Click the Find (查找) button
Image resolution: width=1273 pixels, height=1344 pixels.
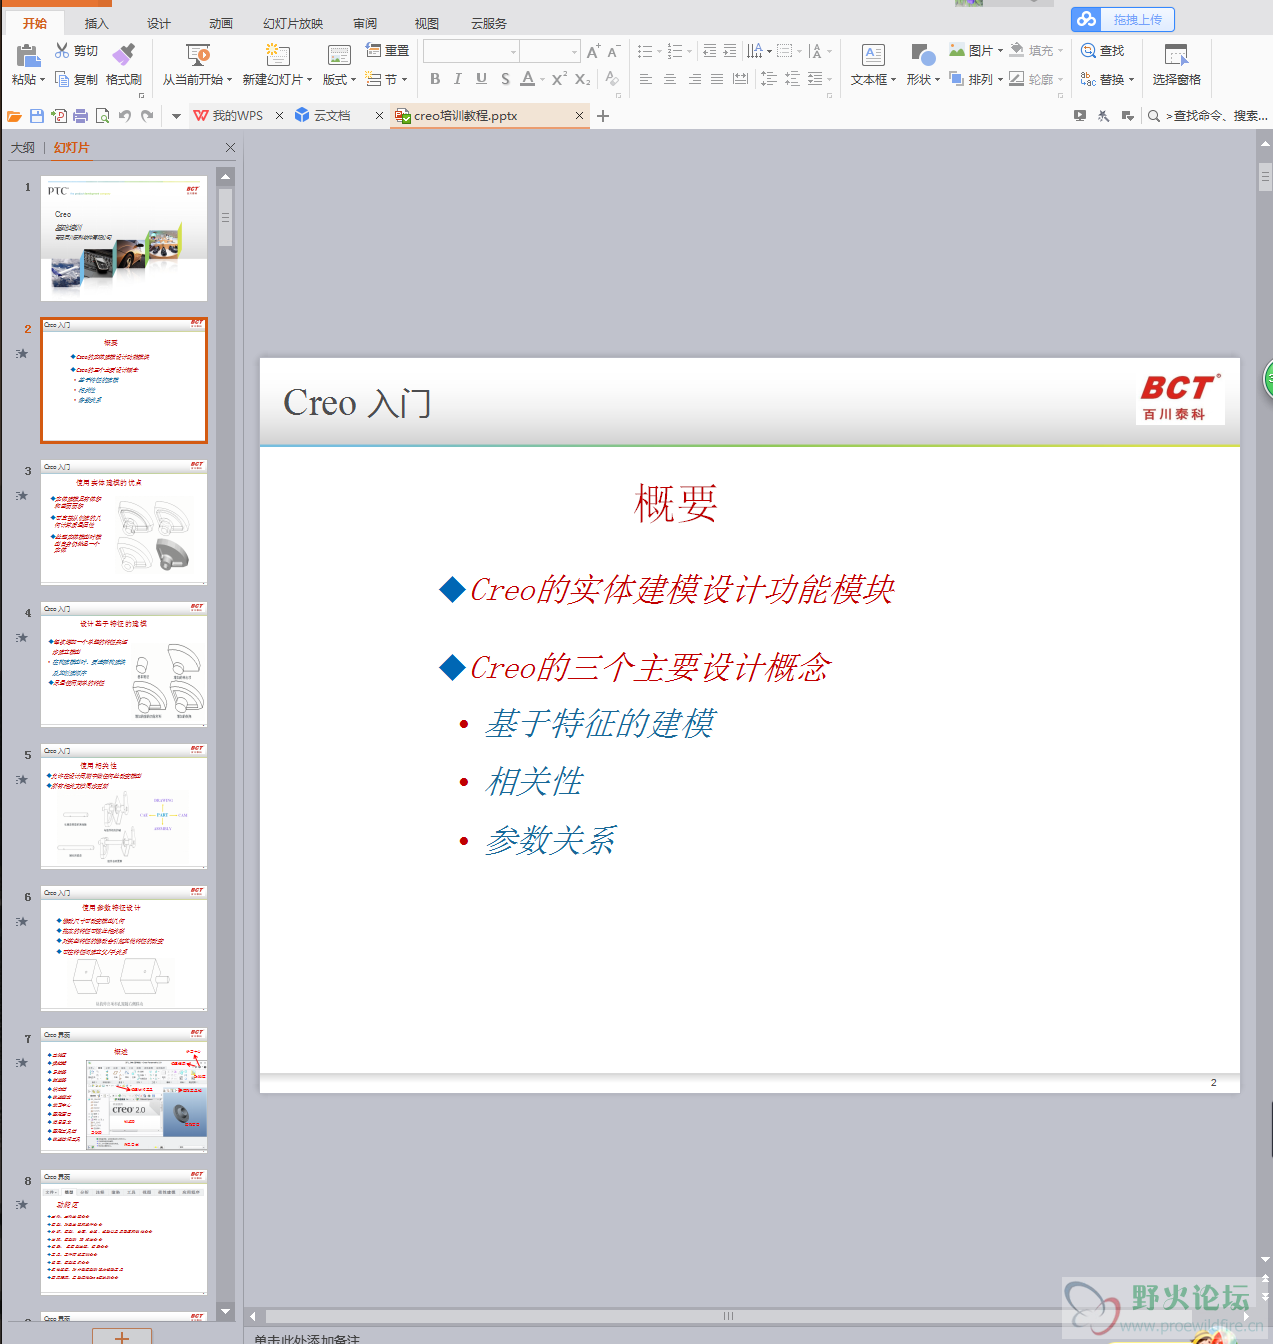(1102, 50)
